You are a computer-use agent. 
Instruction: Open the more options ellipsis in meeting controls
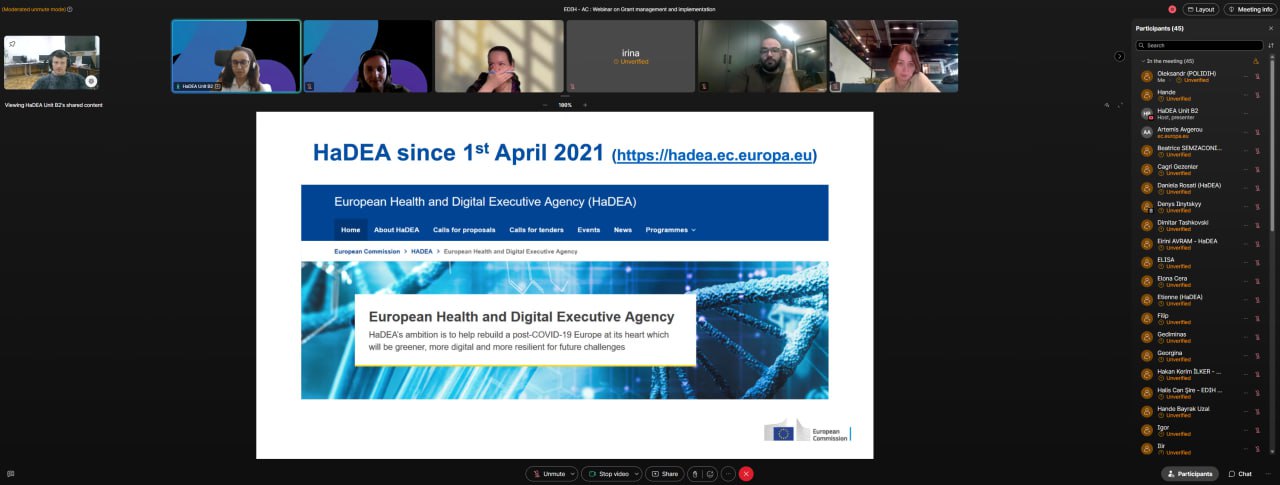click(728, 474)
